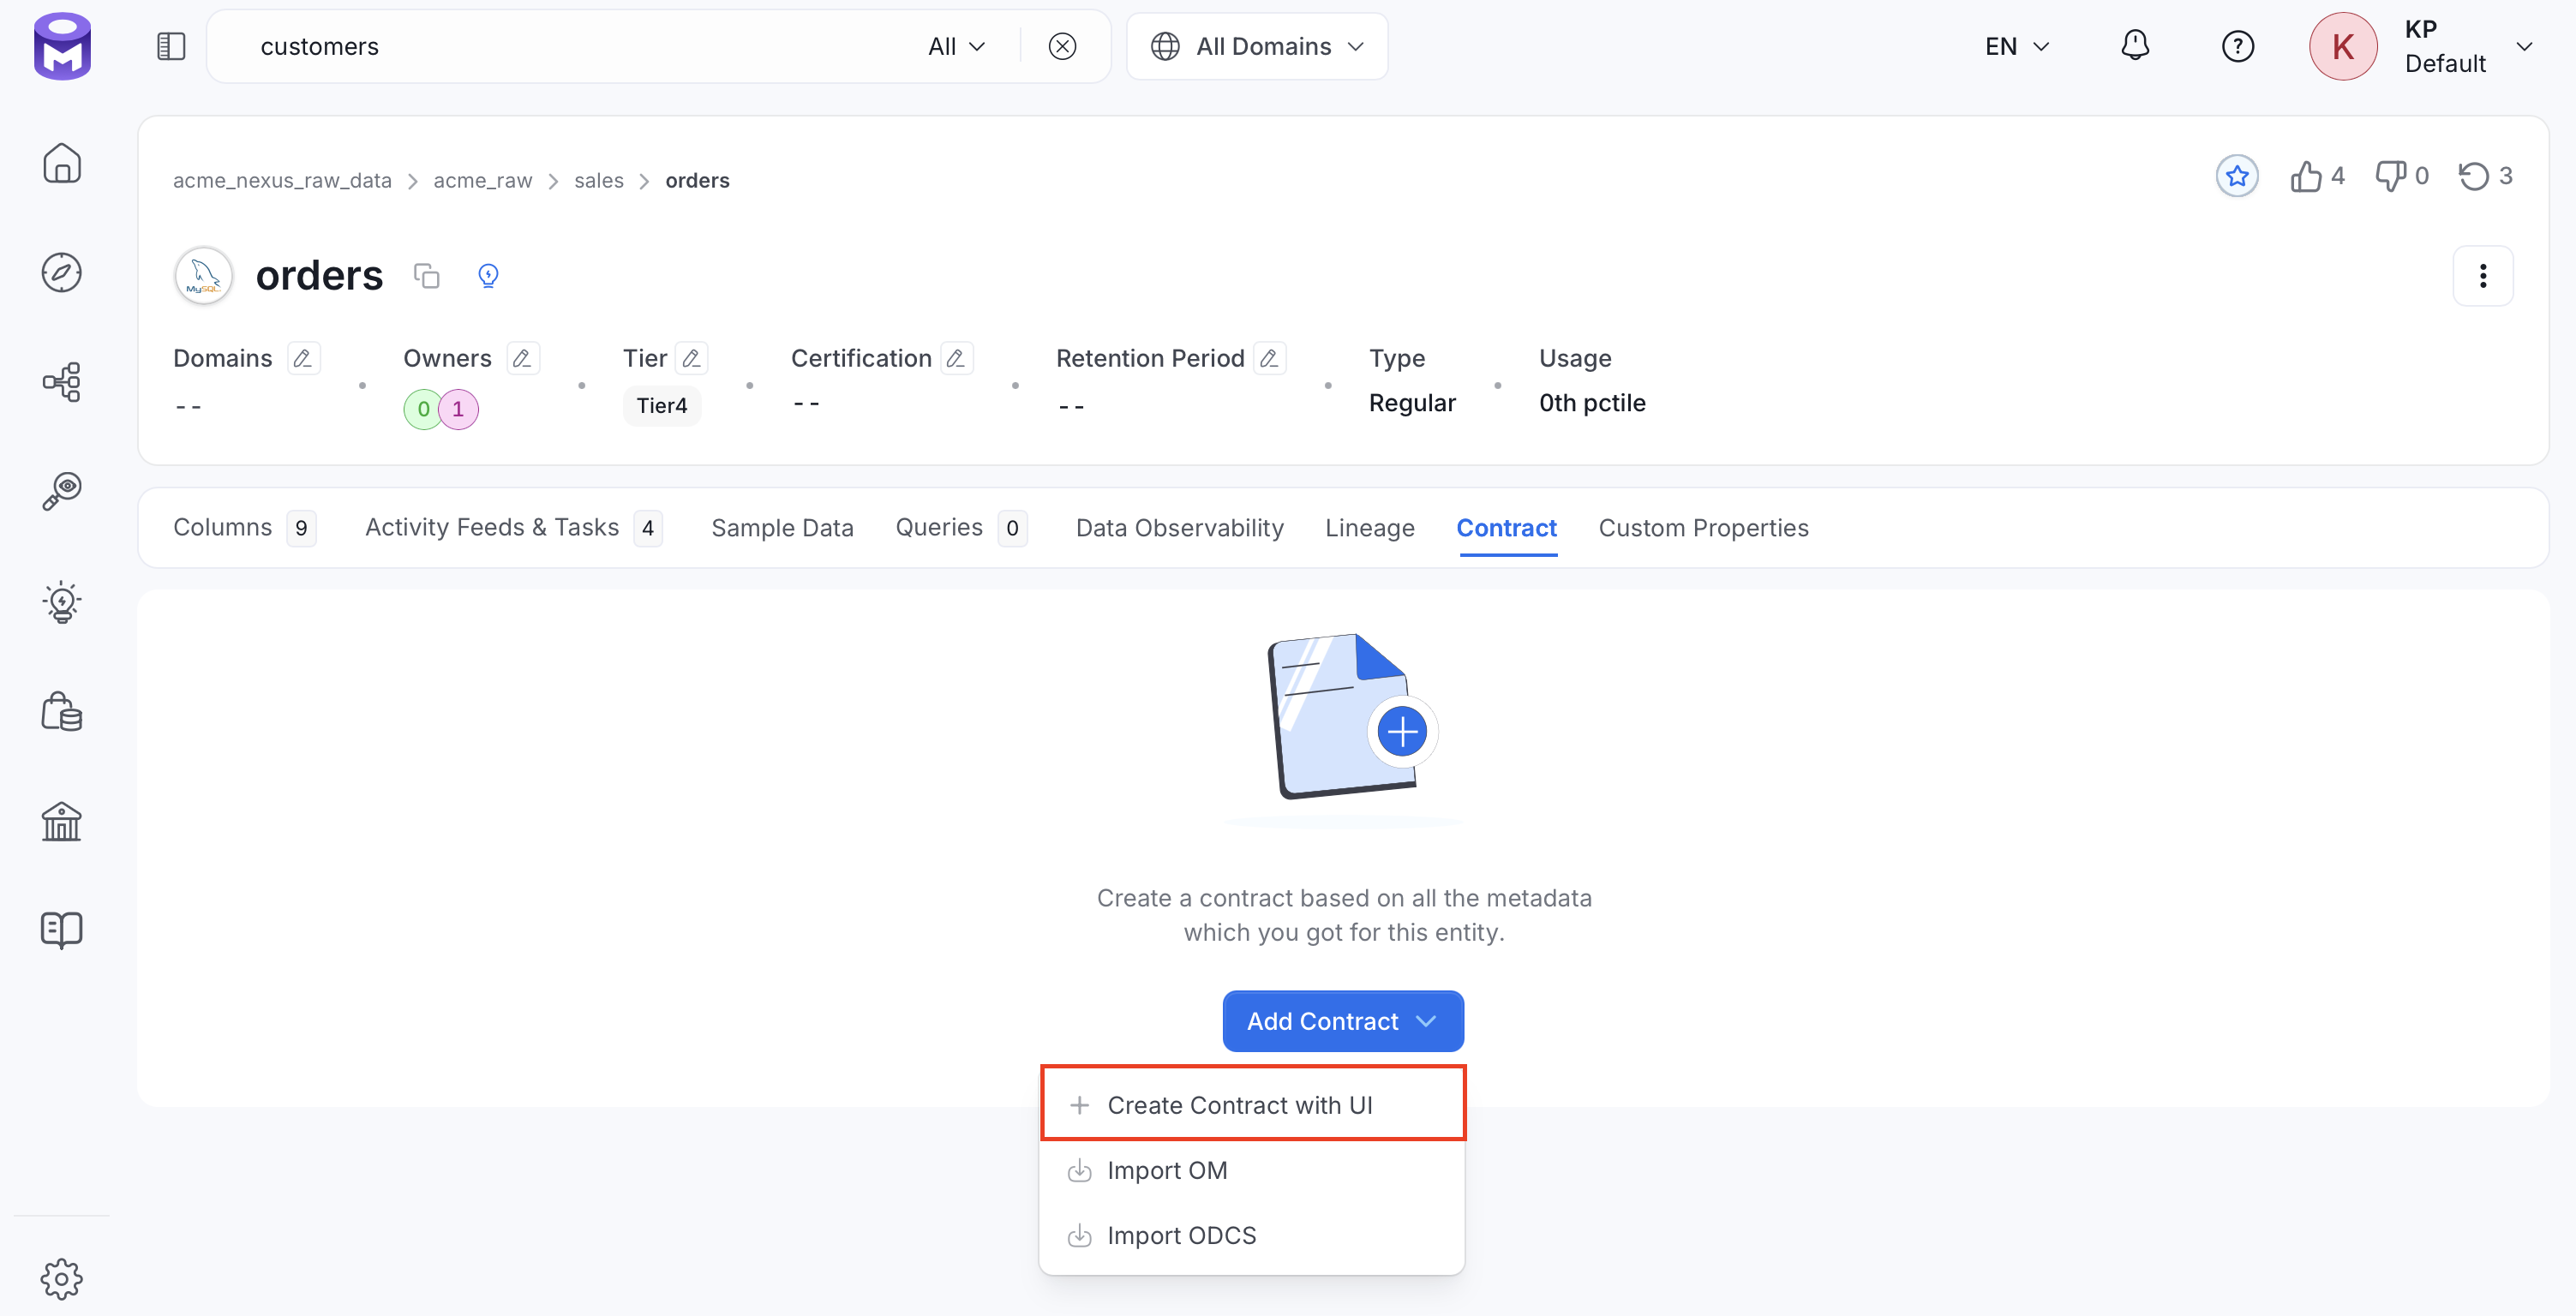Viewport: 2576px width, 1316px height.
Task: Open the Glossary book icon in sidebar
Action: [62, 930]
